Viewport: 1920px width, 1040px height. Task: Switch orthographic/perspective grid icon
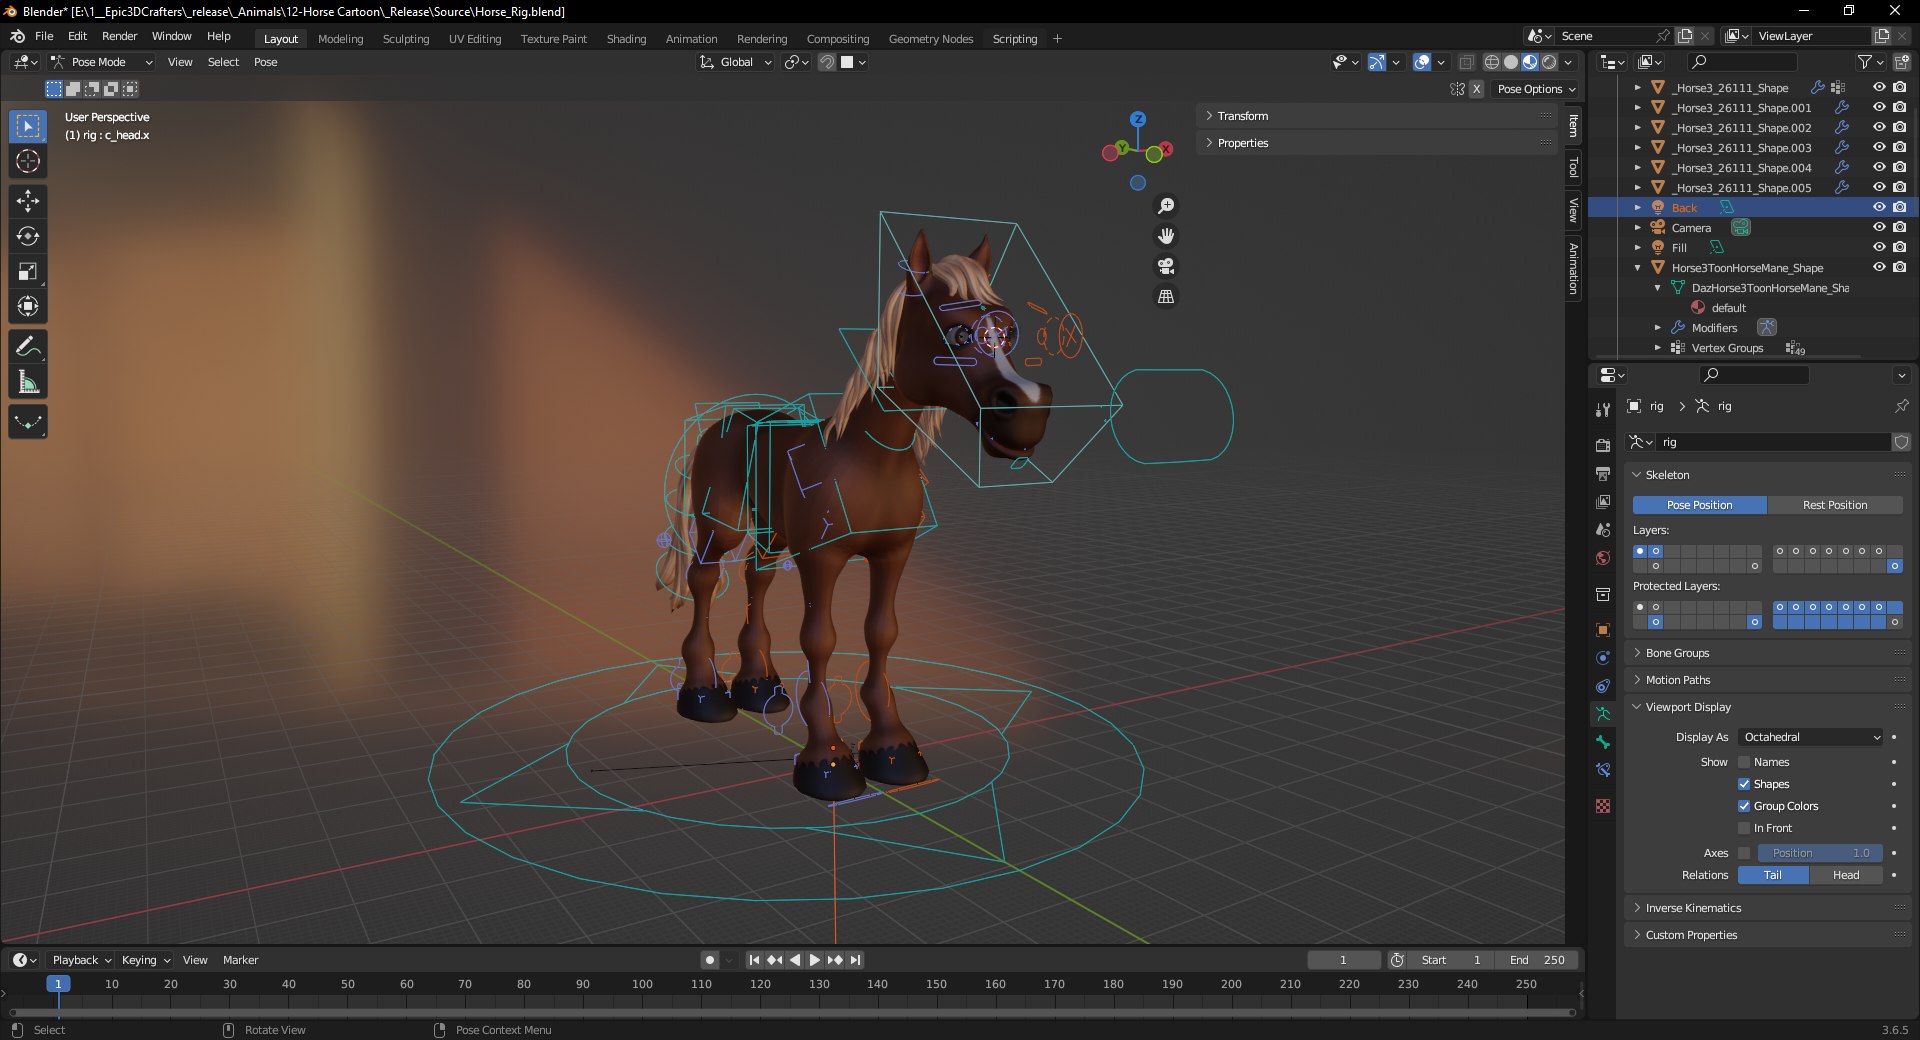(1166, 296)
